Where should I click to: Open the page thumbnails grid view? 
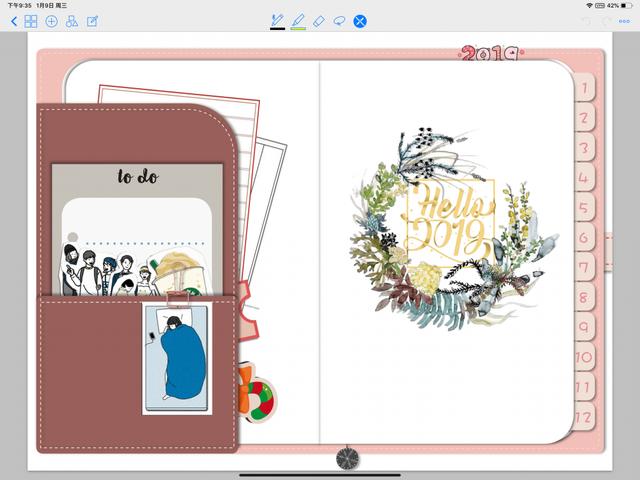tap(31, 21)
